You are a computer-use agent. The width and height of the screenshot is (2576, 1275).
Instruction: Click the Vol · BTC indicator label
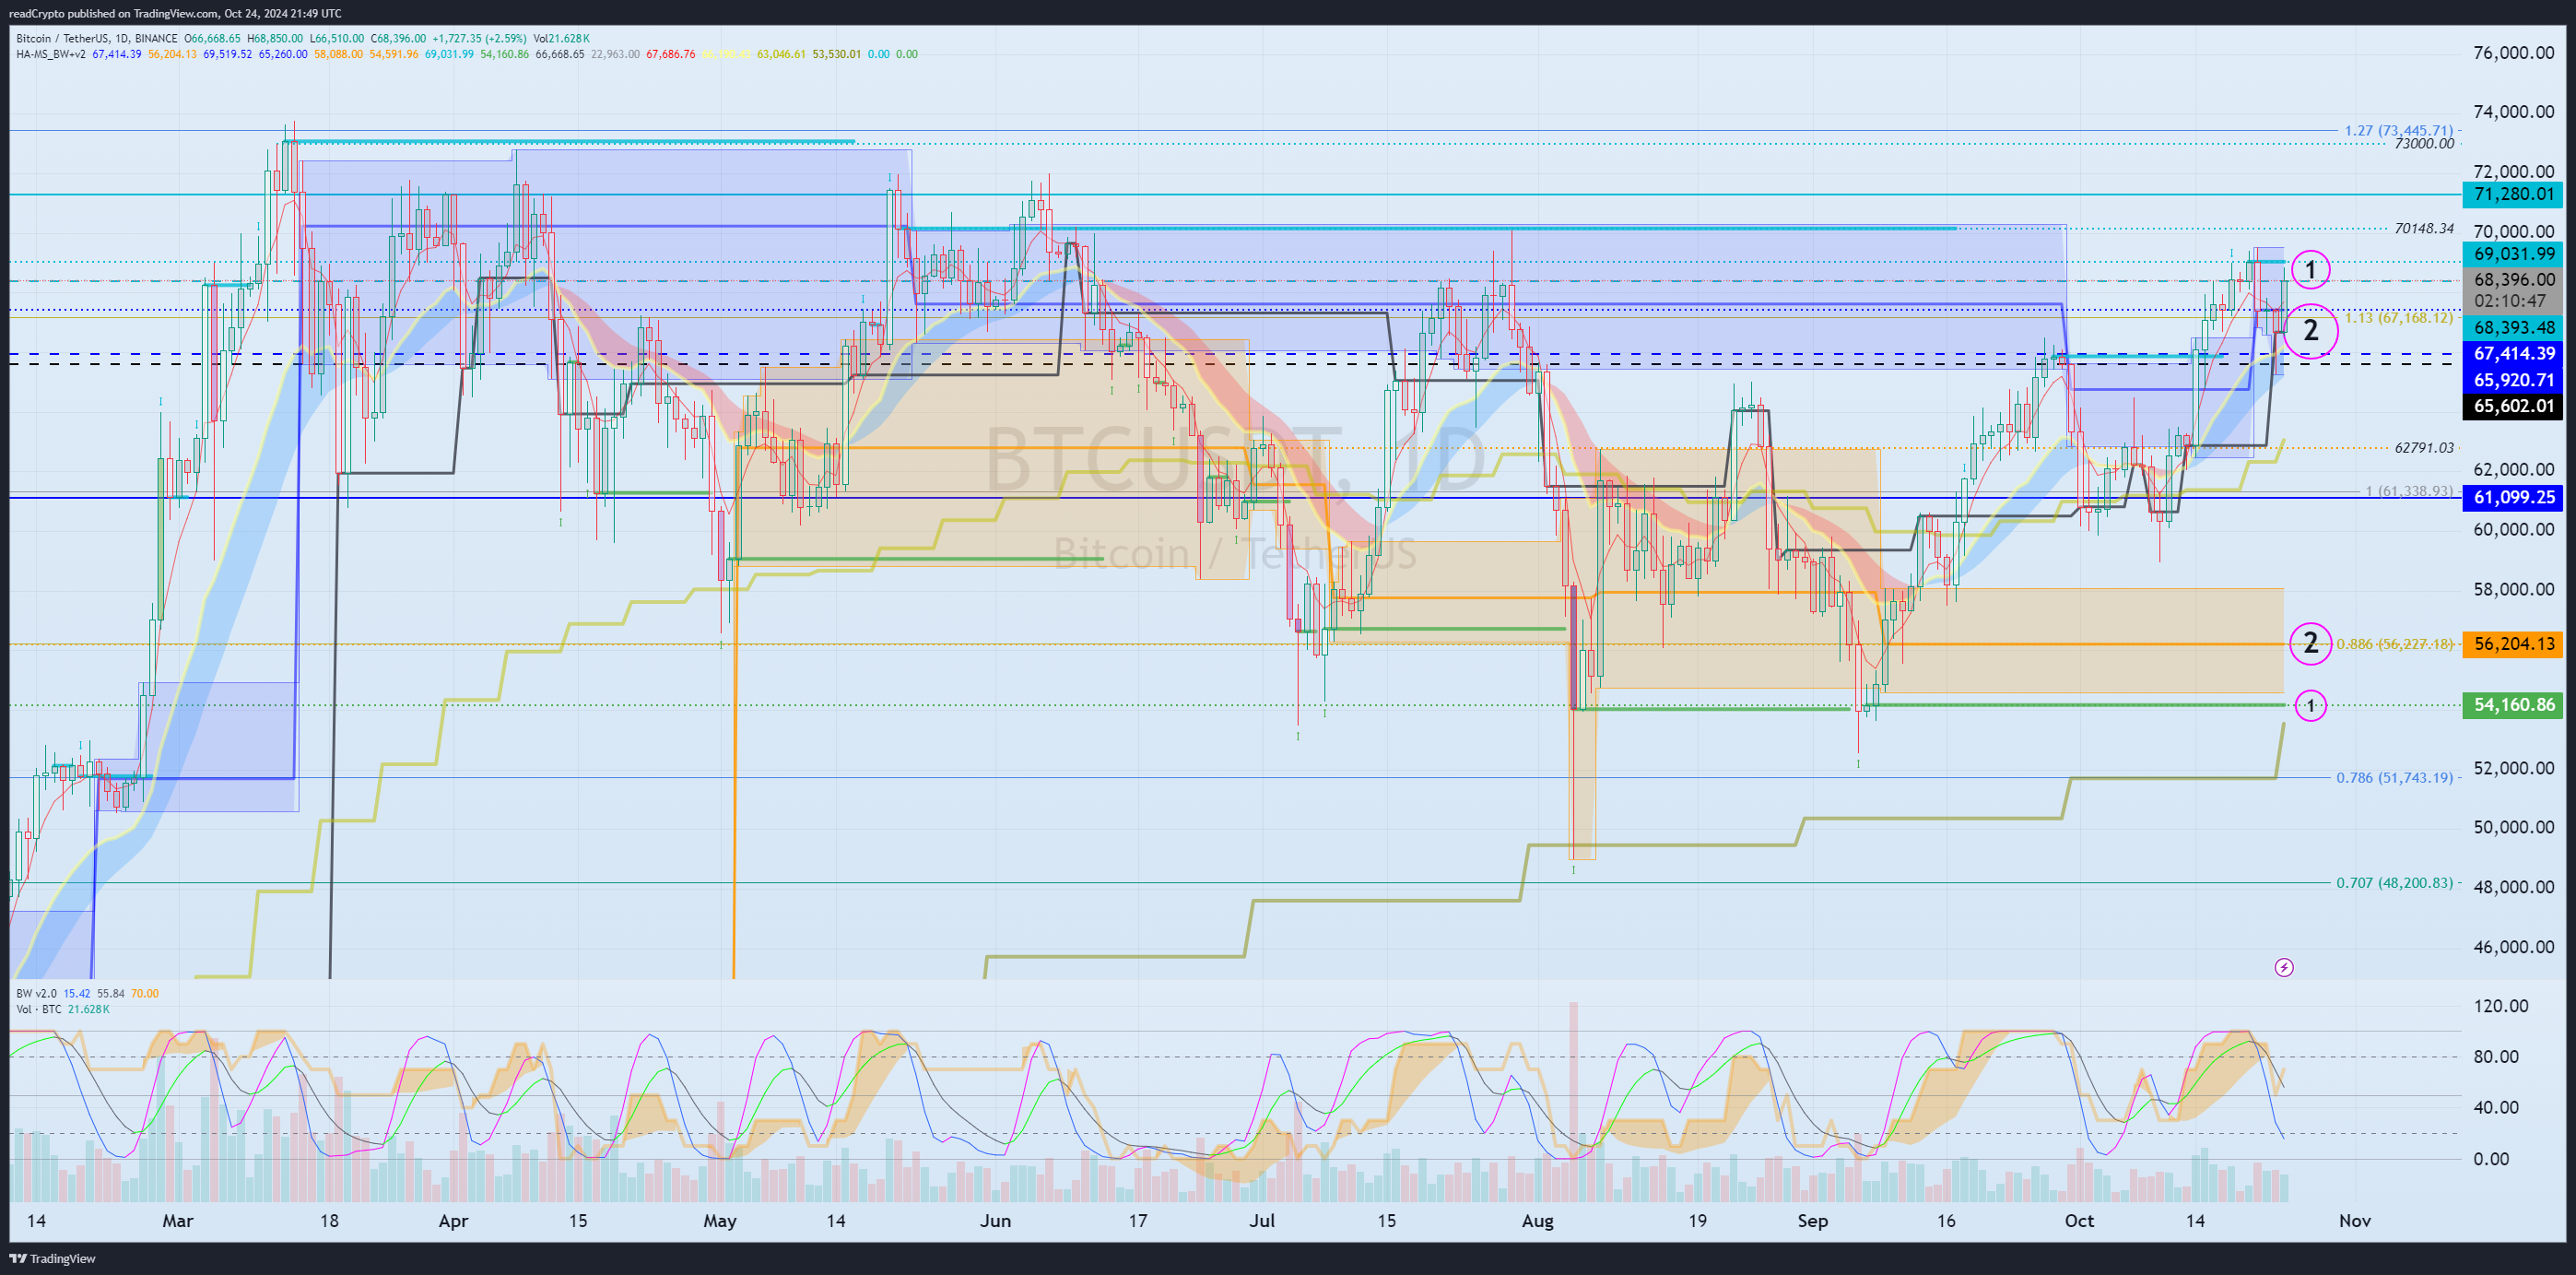[x=39, y=1009]
